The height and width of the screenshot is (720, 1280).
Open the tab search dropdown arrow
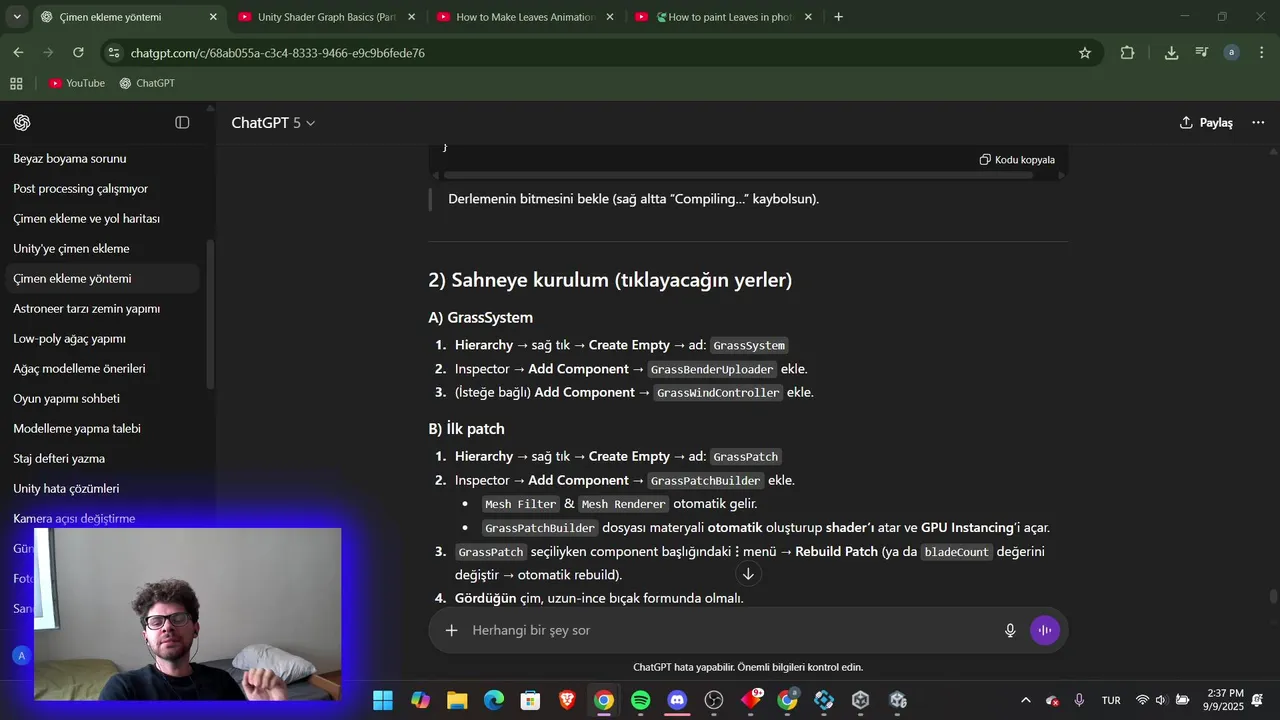[x=17, y=17]
